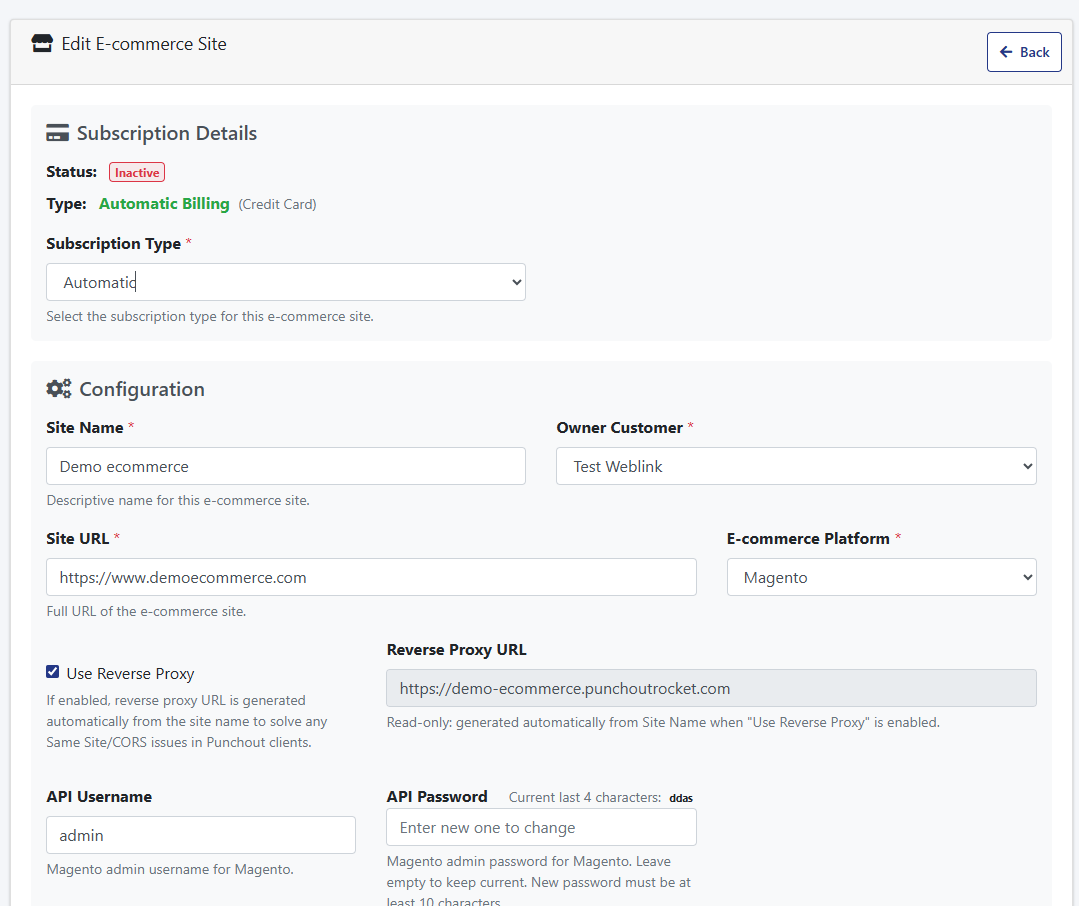Click the (Credit Card) text

(x=277, y=204)
